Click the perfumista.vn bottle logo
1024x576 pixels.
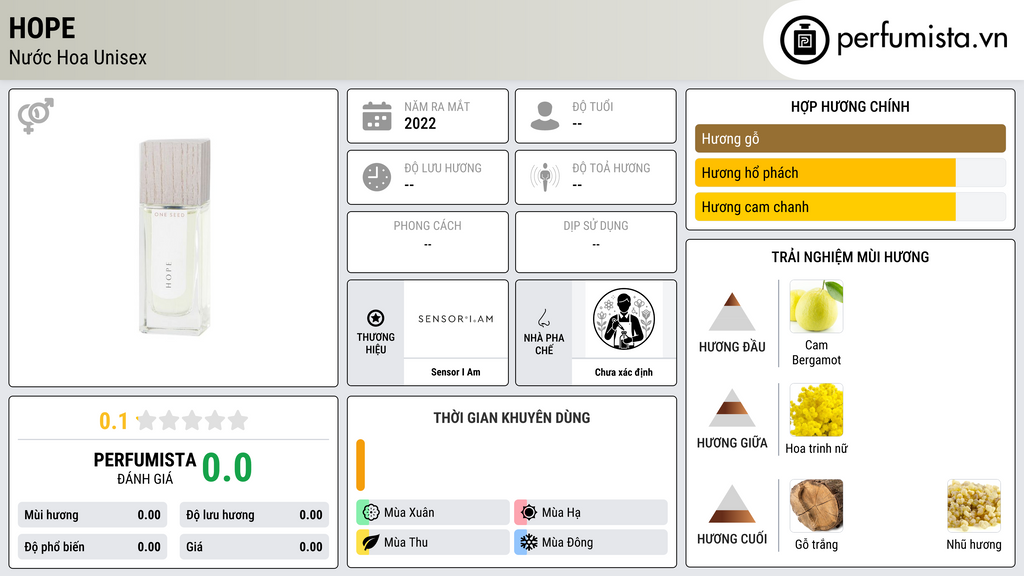[x=804, y=40]
